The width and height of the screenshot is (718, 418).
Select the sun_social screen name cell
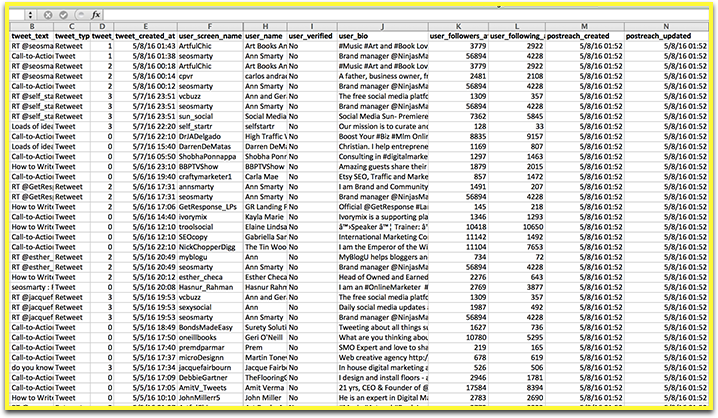coord(210,116)
